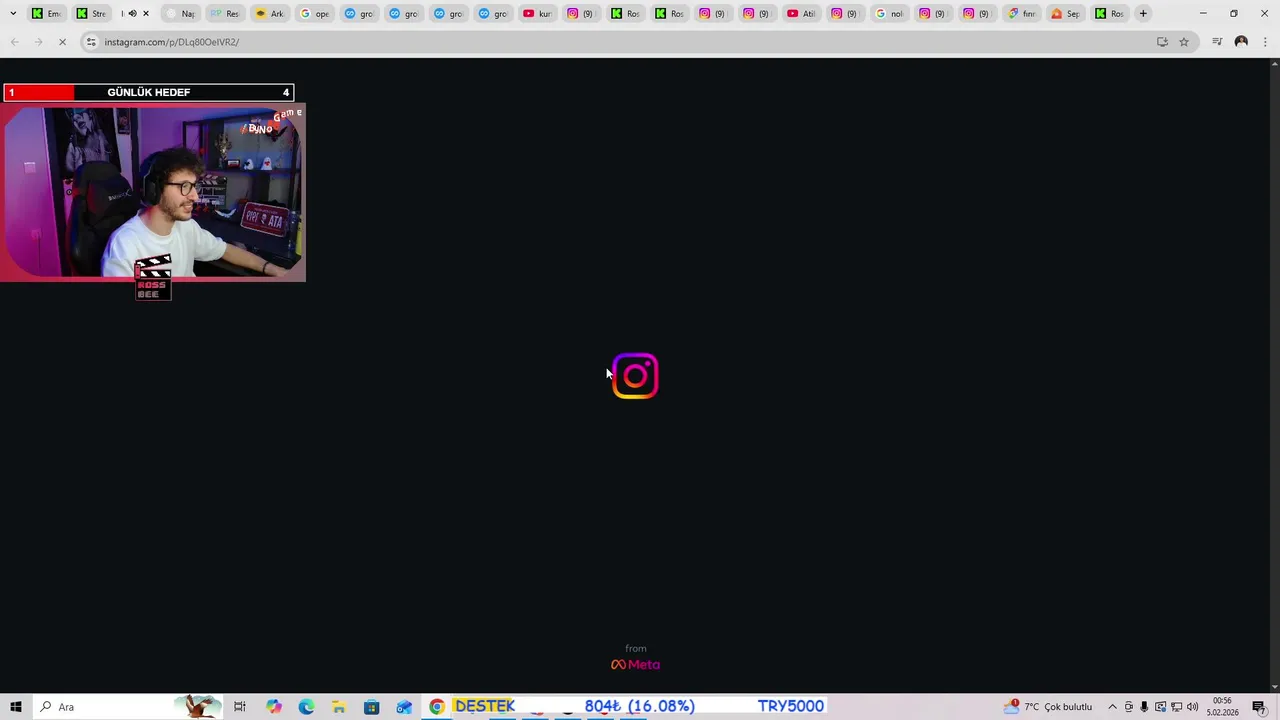Open the clock and calendar showing 00:56

[x=1222, y=707]
